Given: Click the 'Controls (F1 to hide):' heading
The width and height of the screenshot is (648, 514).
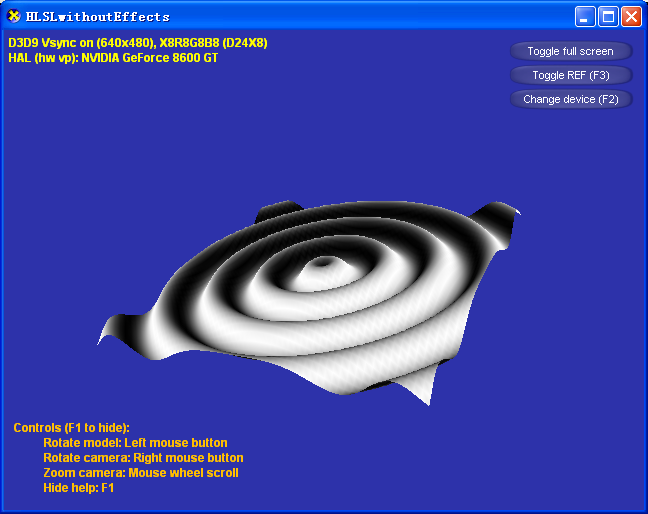Looking at the screenshot, I should (71, 428).
